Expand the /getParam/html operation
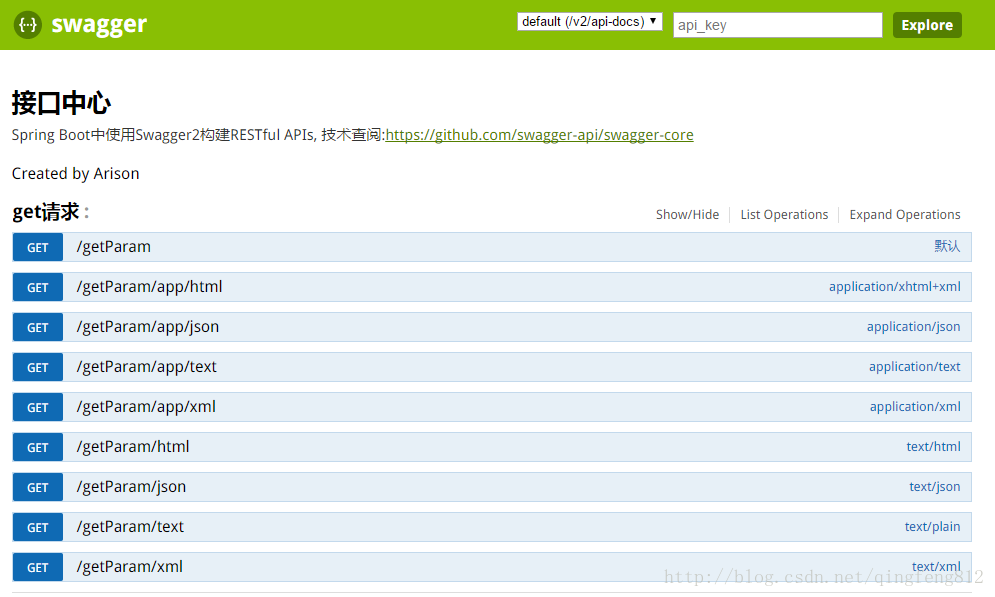 coord(133,447)
